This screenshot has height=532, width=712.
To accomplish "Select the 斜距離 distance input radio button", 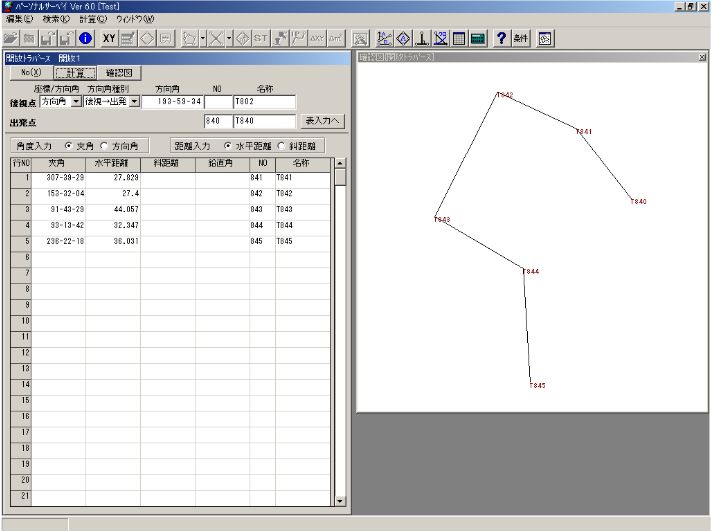I will click(x=281, y=145).
